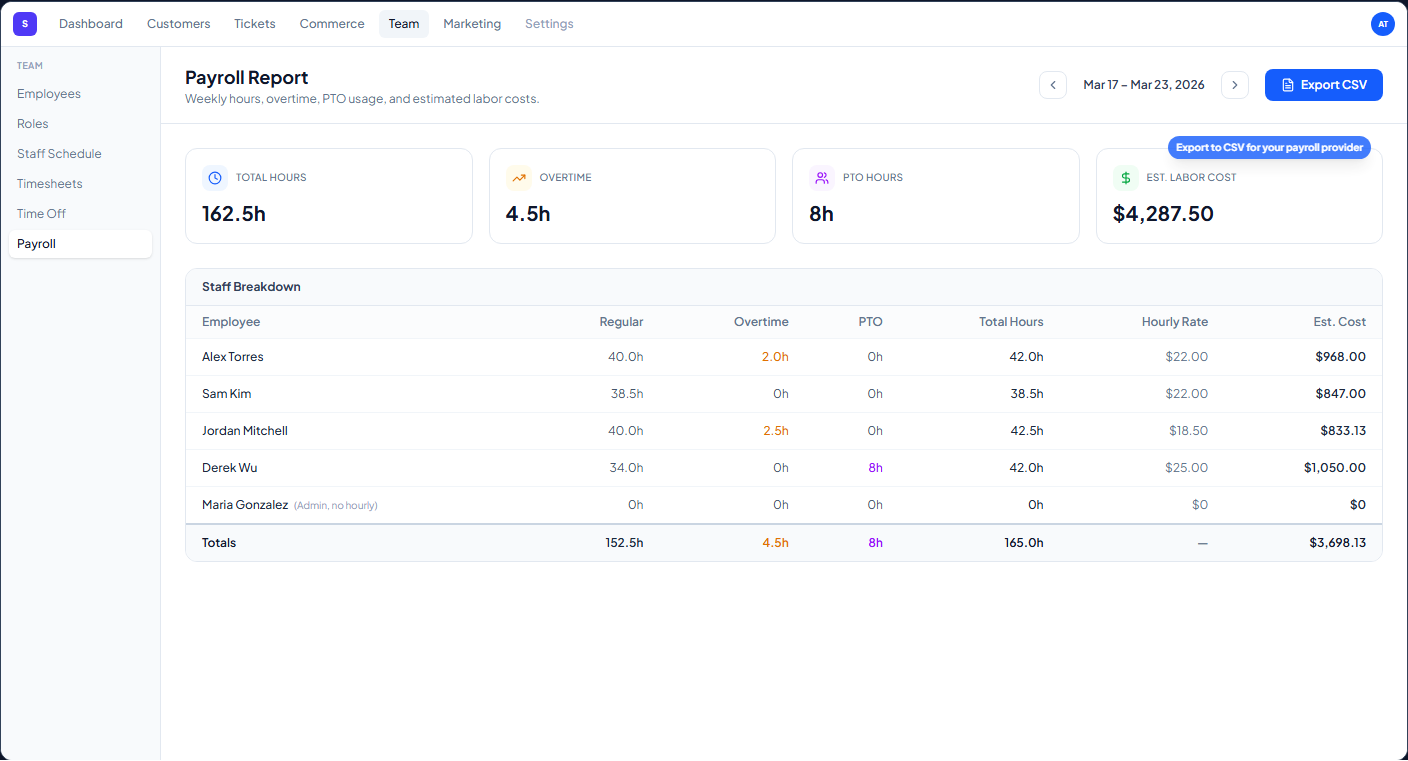The height and width of the screenshot is (761, 1408).
Task: Open Timesheets in the sidebar
Action: (x=80, y=184)
